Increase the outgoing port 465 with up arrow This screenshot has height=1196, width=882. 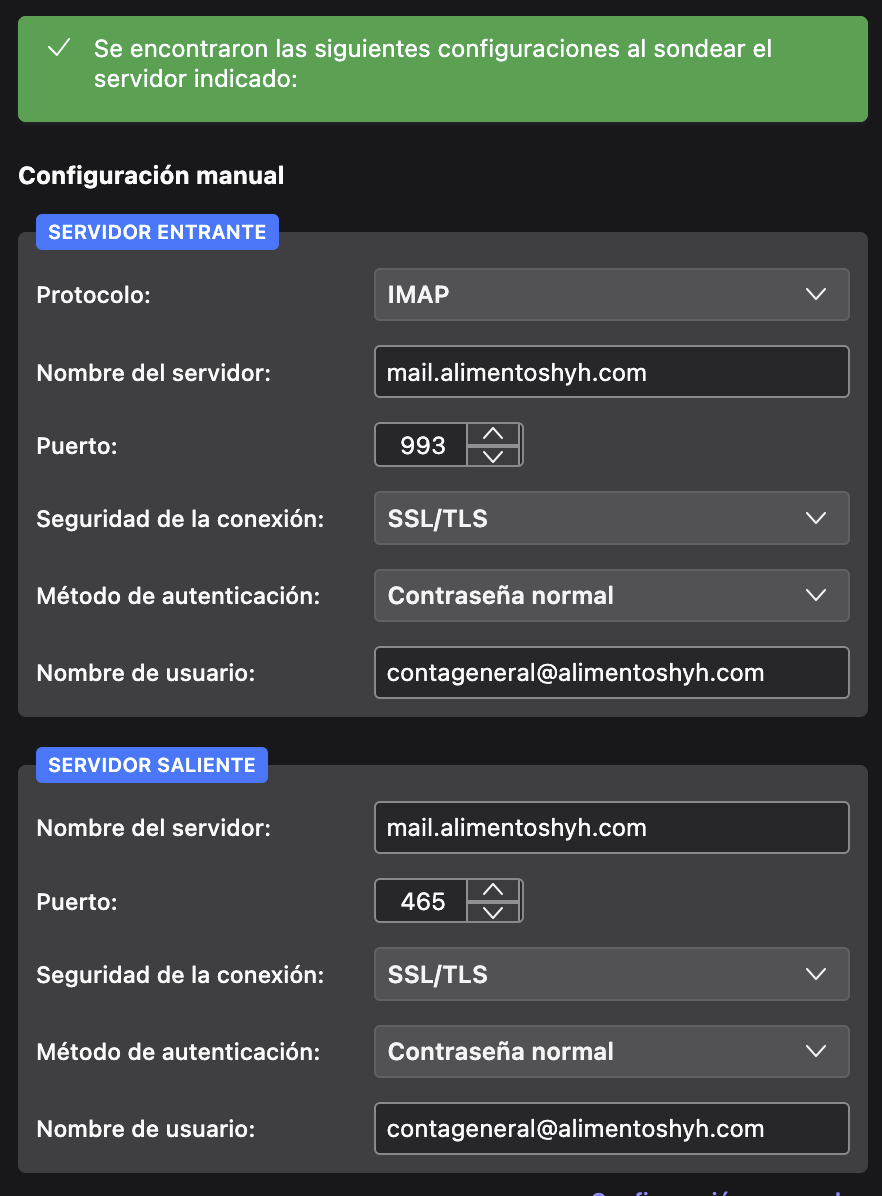[493, 890]
